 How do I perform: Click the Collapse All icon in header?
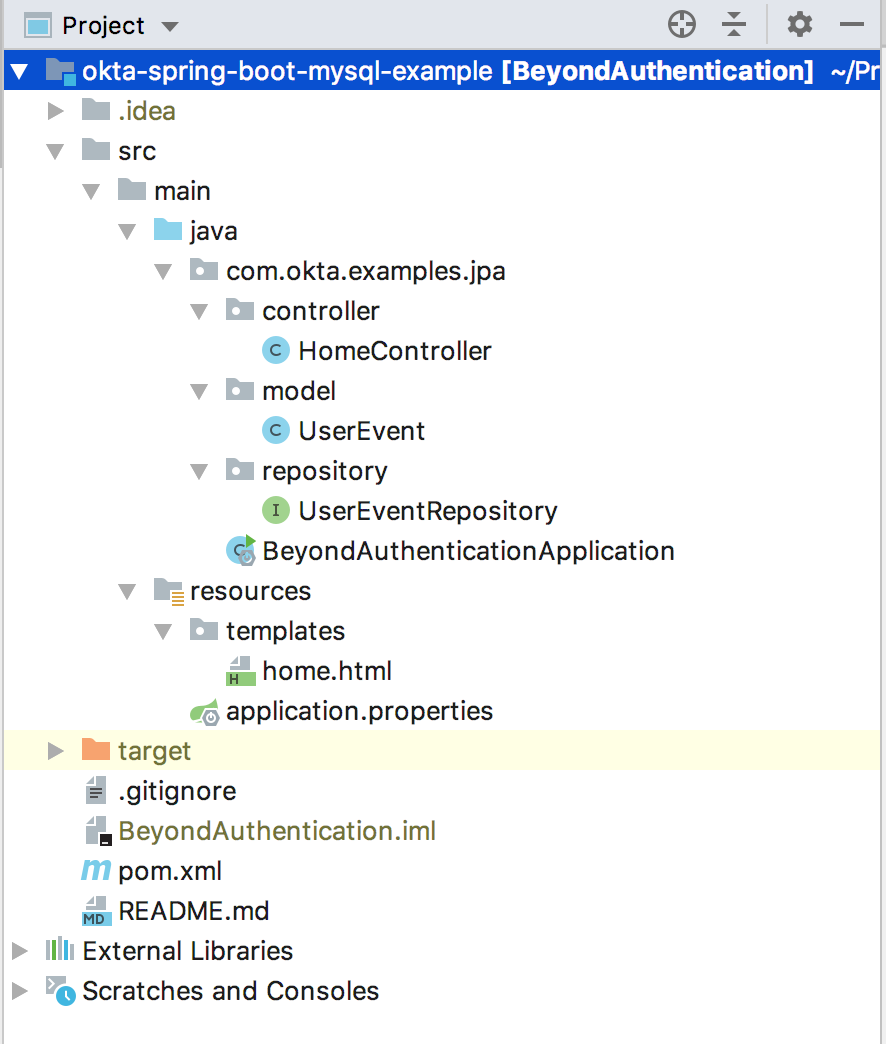tap(735, 25)
